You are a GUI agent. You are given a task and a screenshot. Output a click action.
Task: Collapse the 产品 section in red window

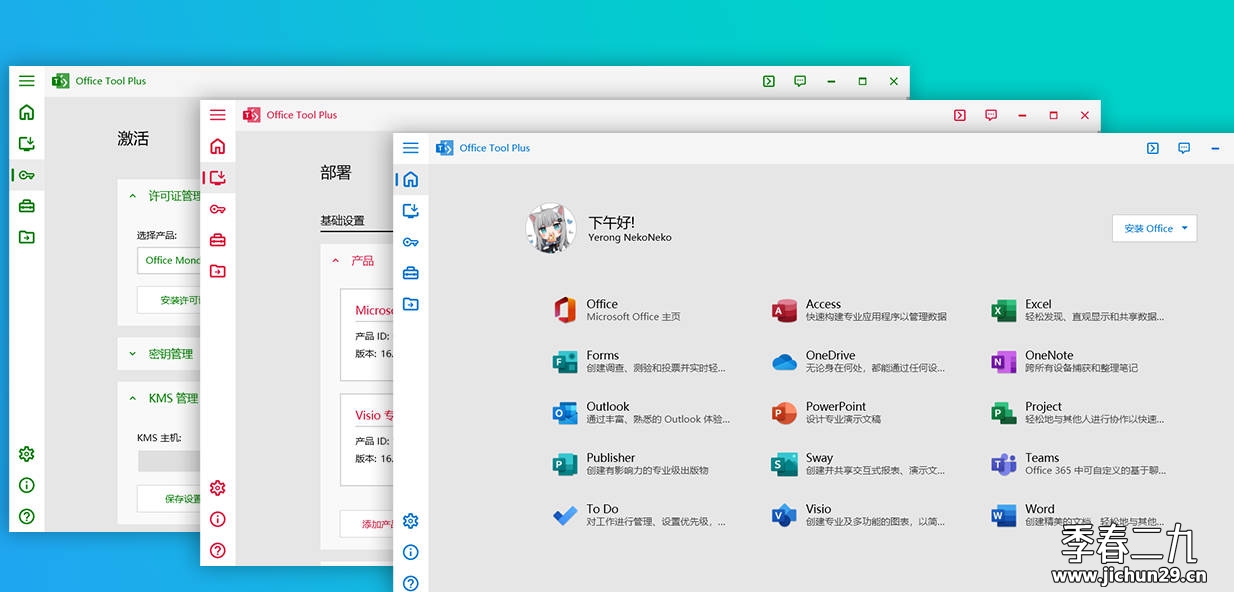(336, 261)
